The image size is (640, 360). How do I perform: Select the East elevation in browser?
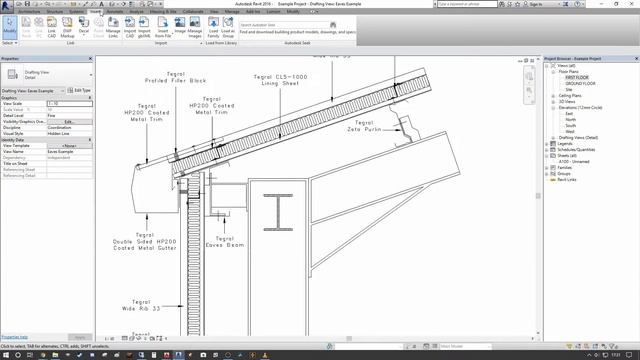569,114
